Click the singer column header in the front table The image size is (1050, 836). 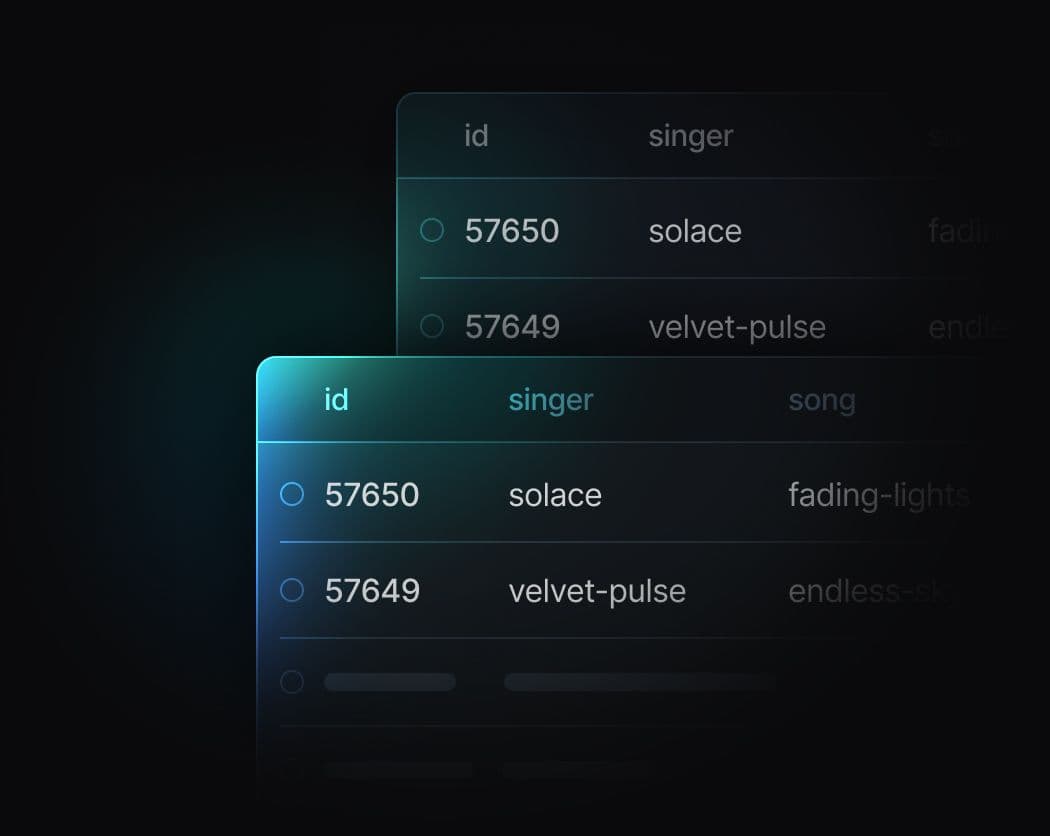pos(551,400)
